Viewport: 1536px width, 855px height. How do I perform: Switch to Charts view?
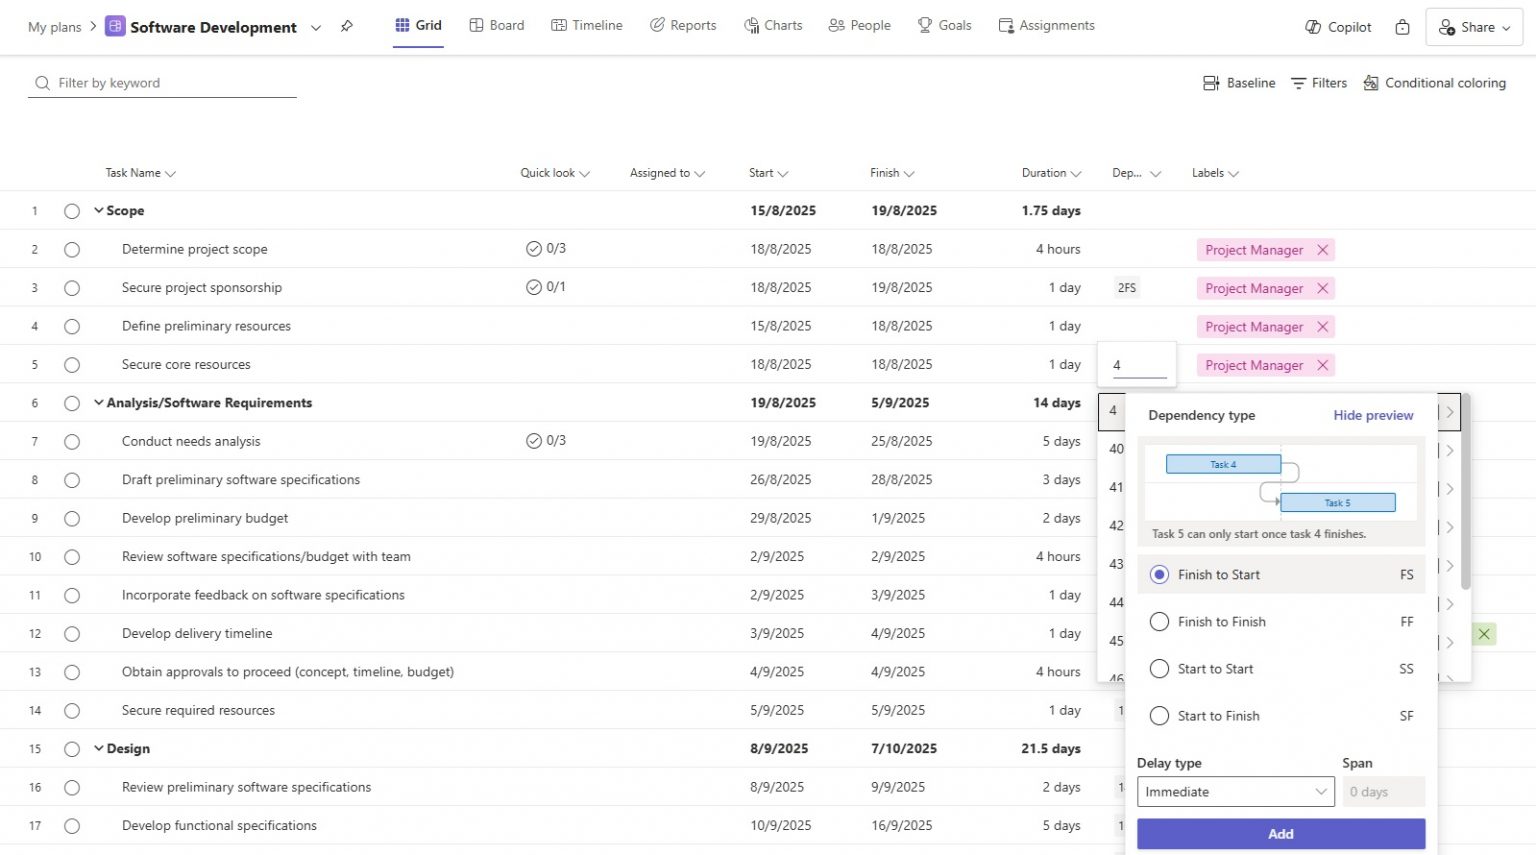pos(773,25)
